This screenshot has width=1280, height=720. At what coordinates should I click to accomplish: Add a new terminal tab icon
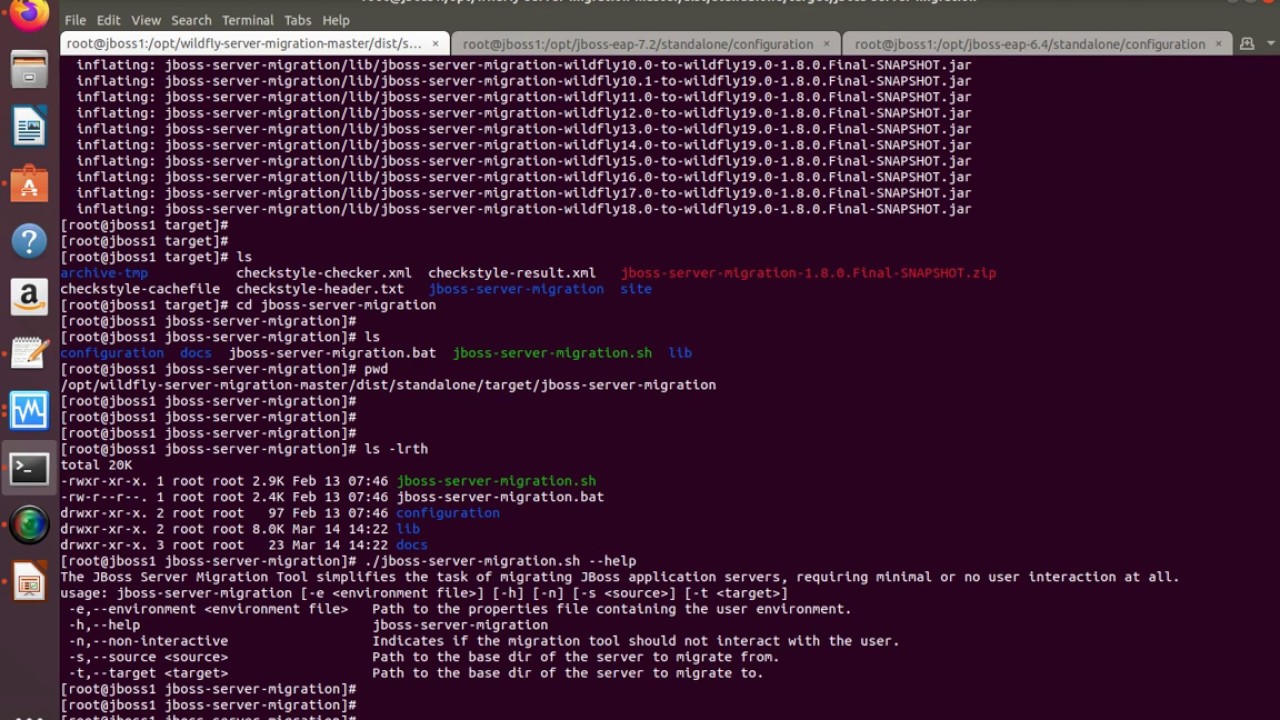[x=1247, y=44]
